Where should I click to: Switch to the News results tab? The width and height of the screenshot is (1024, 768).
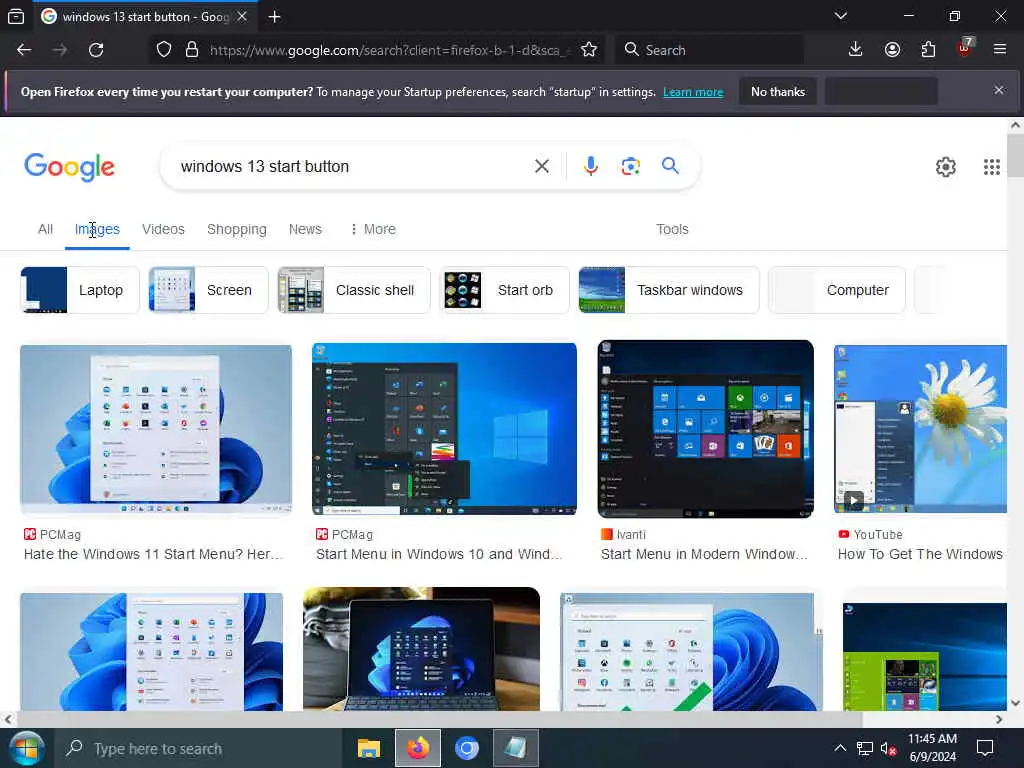point(305,229)
